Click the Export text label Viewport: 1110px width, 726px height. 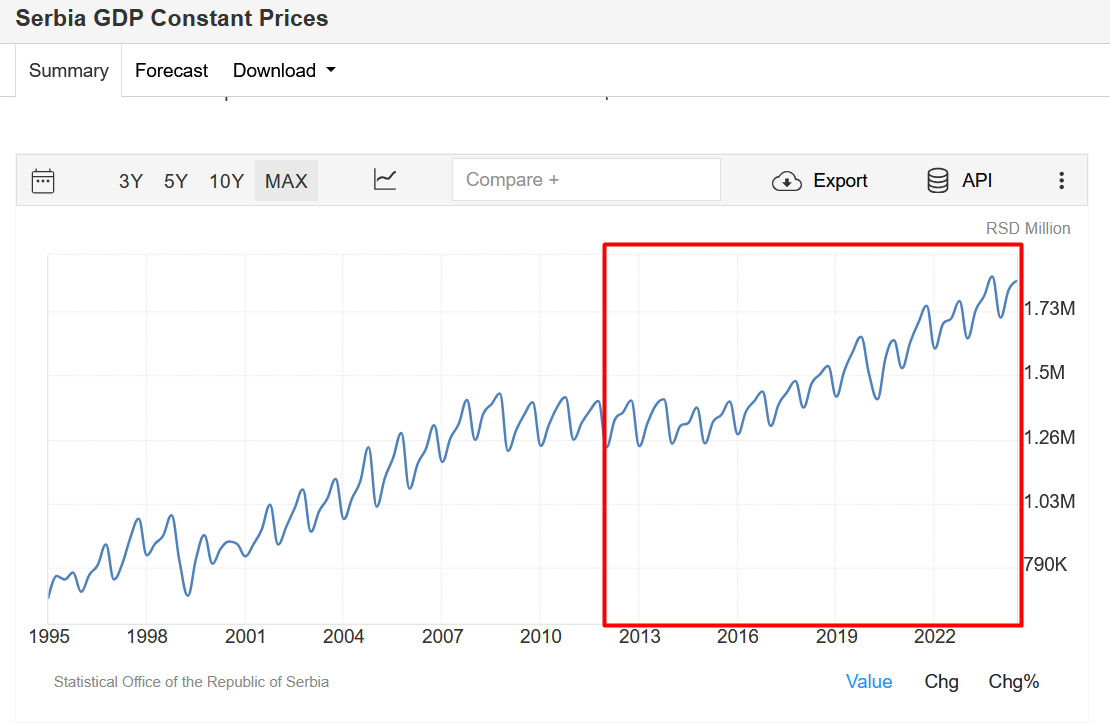840,181
